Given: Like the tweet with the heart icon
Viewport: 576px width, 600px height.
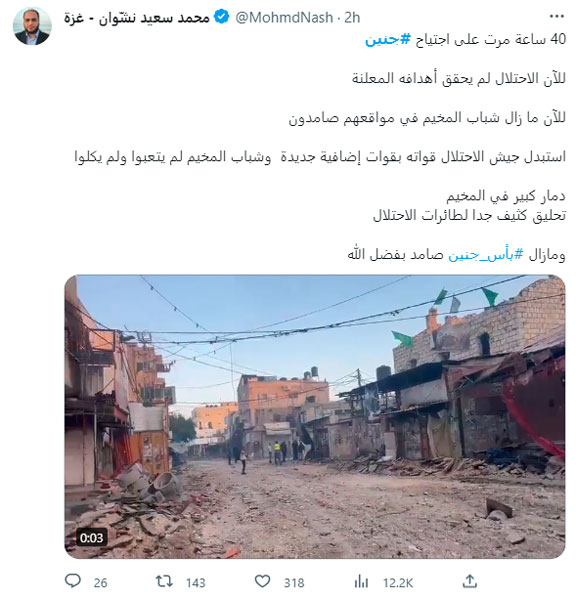Looking at the screenshot, I should (263, 582).
